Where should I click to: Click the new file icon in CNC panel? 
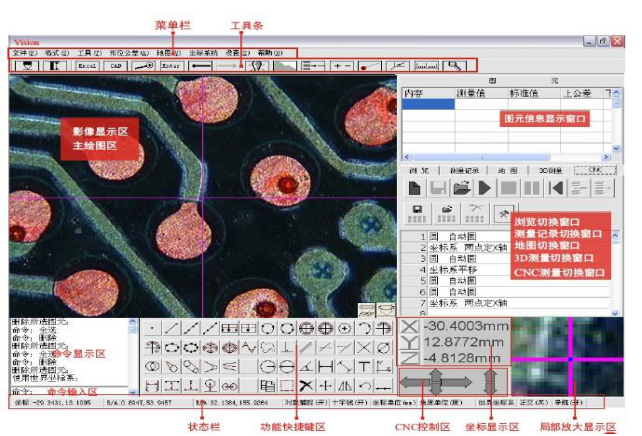pyautogui.click(x=414, y=188)
